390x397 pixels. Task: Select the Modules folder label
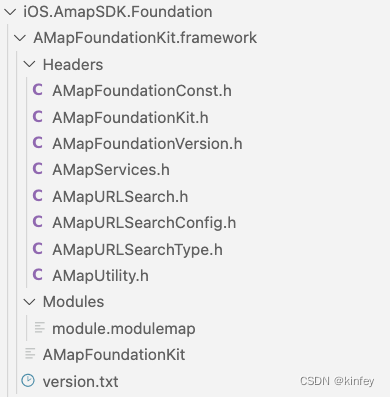coord(73,302)
